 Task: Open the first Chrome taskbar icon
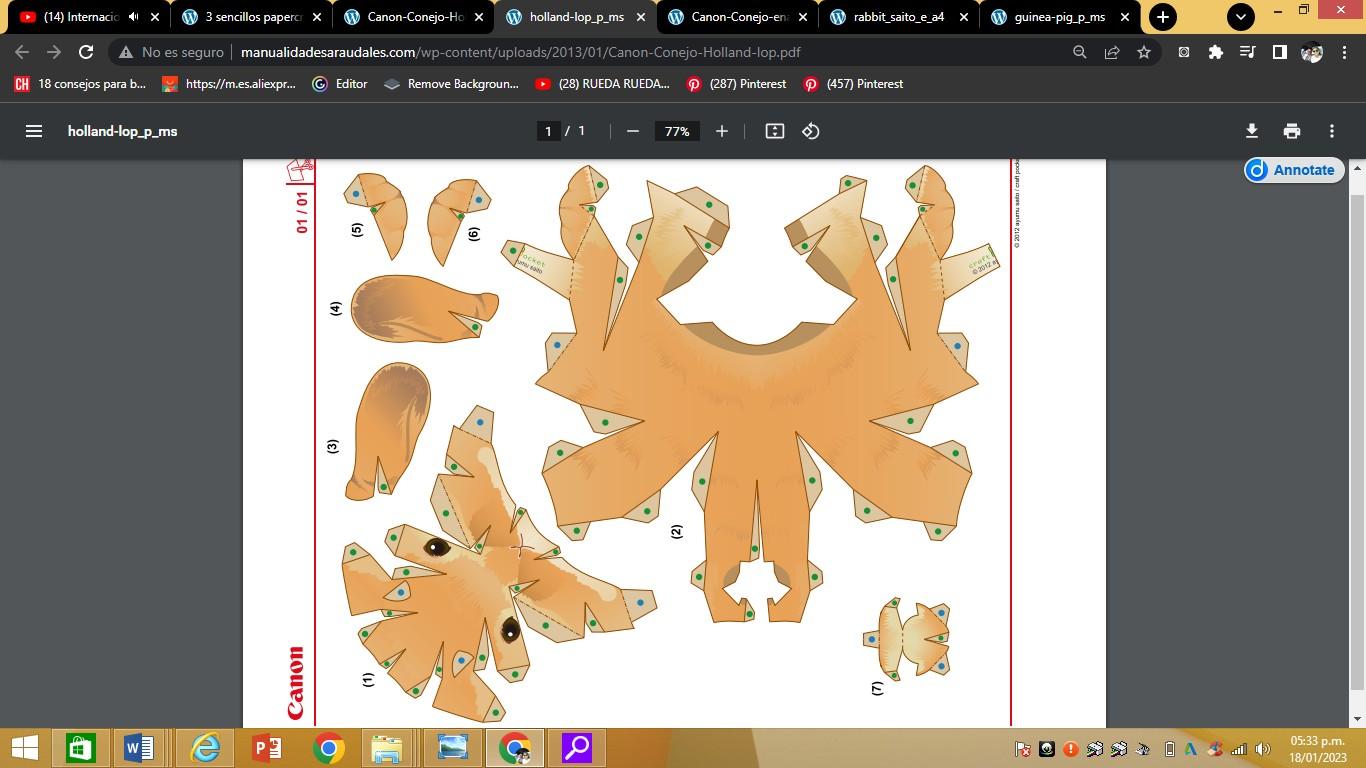click(x=328, y=748)
